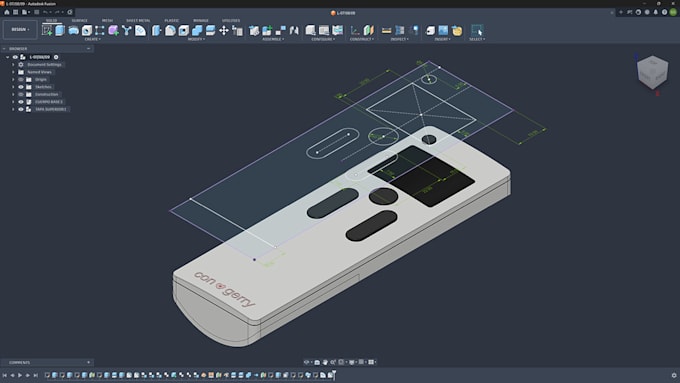Switch to the UTILITIES tab

tap(231, 20)
